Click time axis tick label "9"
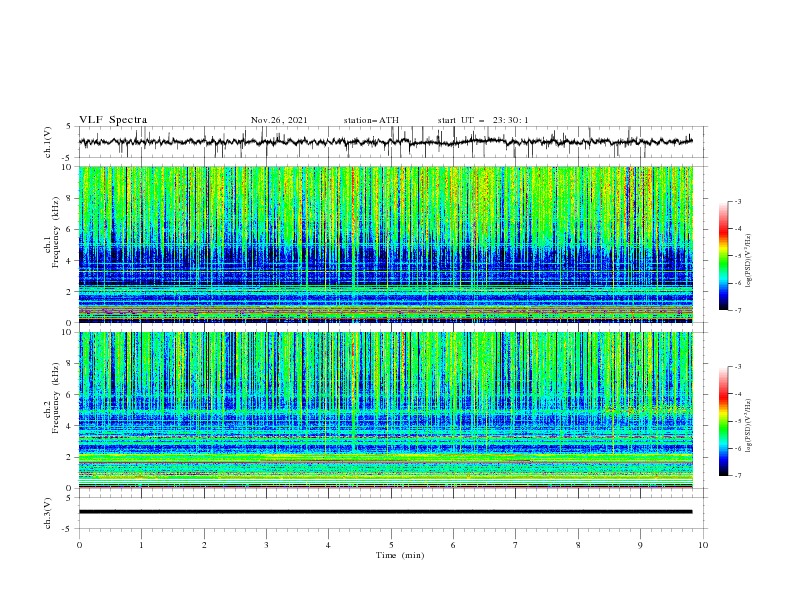Image resolution: width=792 pixels, height=612 pixels. [x=640, y=545]
